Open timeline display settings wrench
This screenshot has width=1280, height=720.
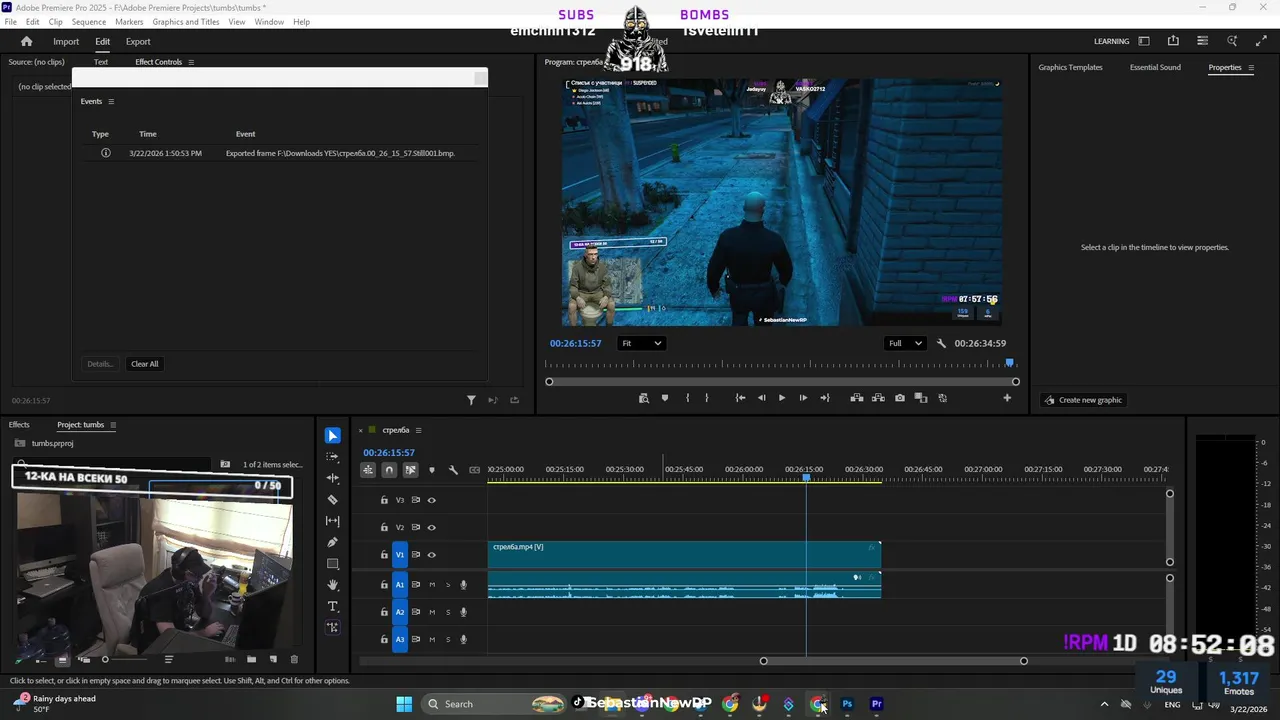(x=453, y=470)
